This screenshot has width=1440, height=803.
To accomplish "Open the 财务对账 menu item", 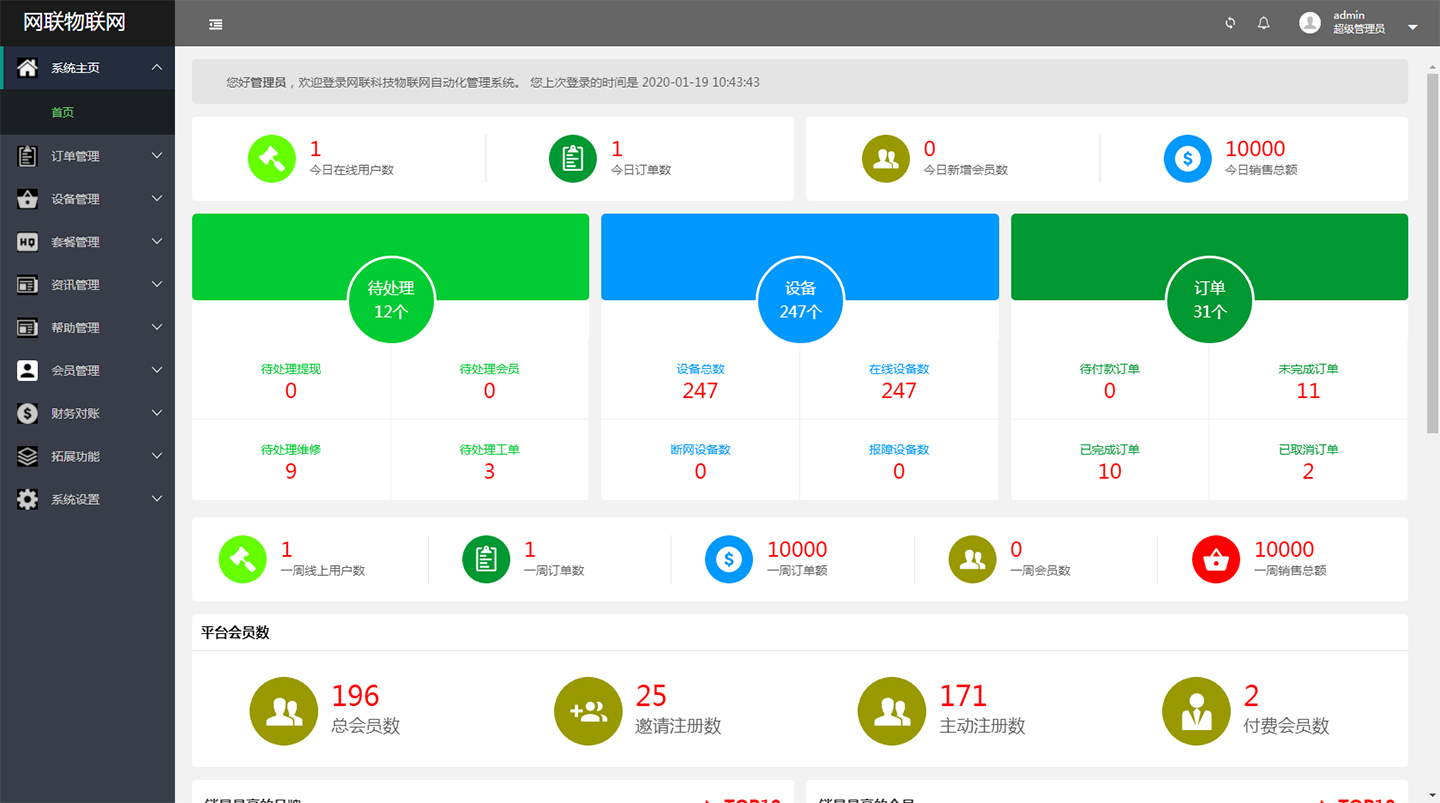I will click(x=76, y=413).
